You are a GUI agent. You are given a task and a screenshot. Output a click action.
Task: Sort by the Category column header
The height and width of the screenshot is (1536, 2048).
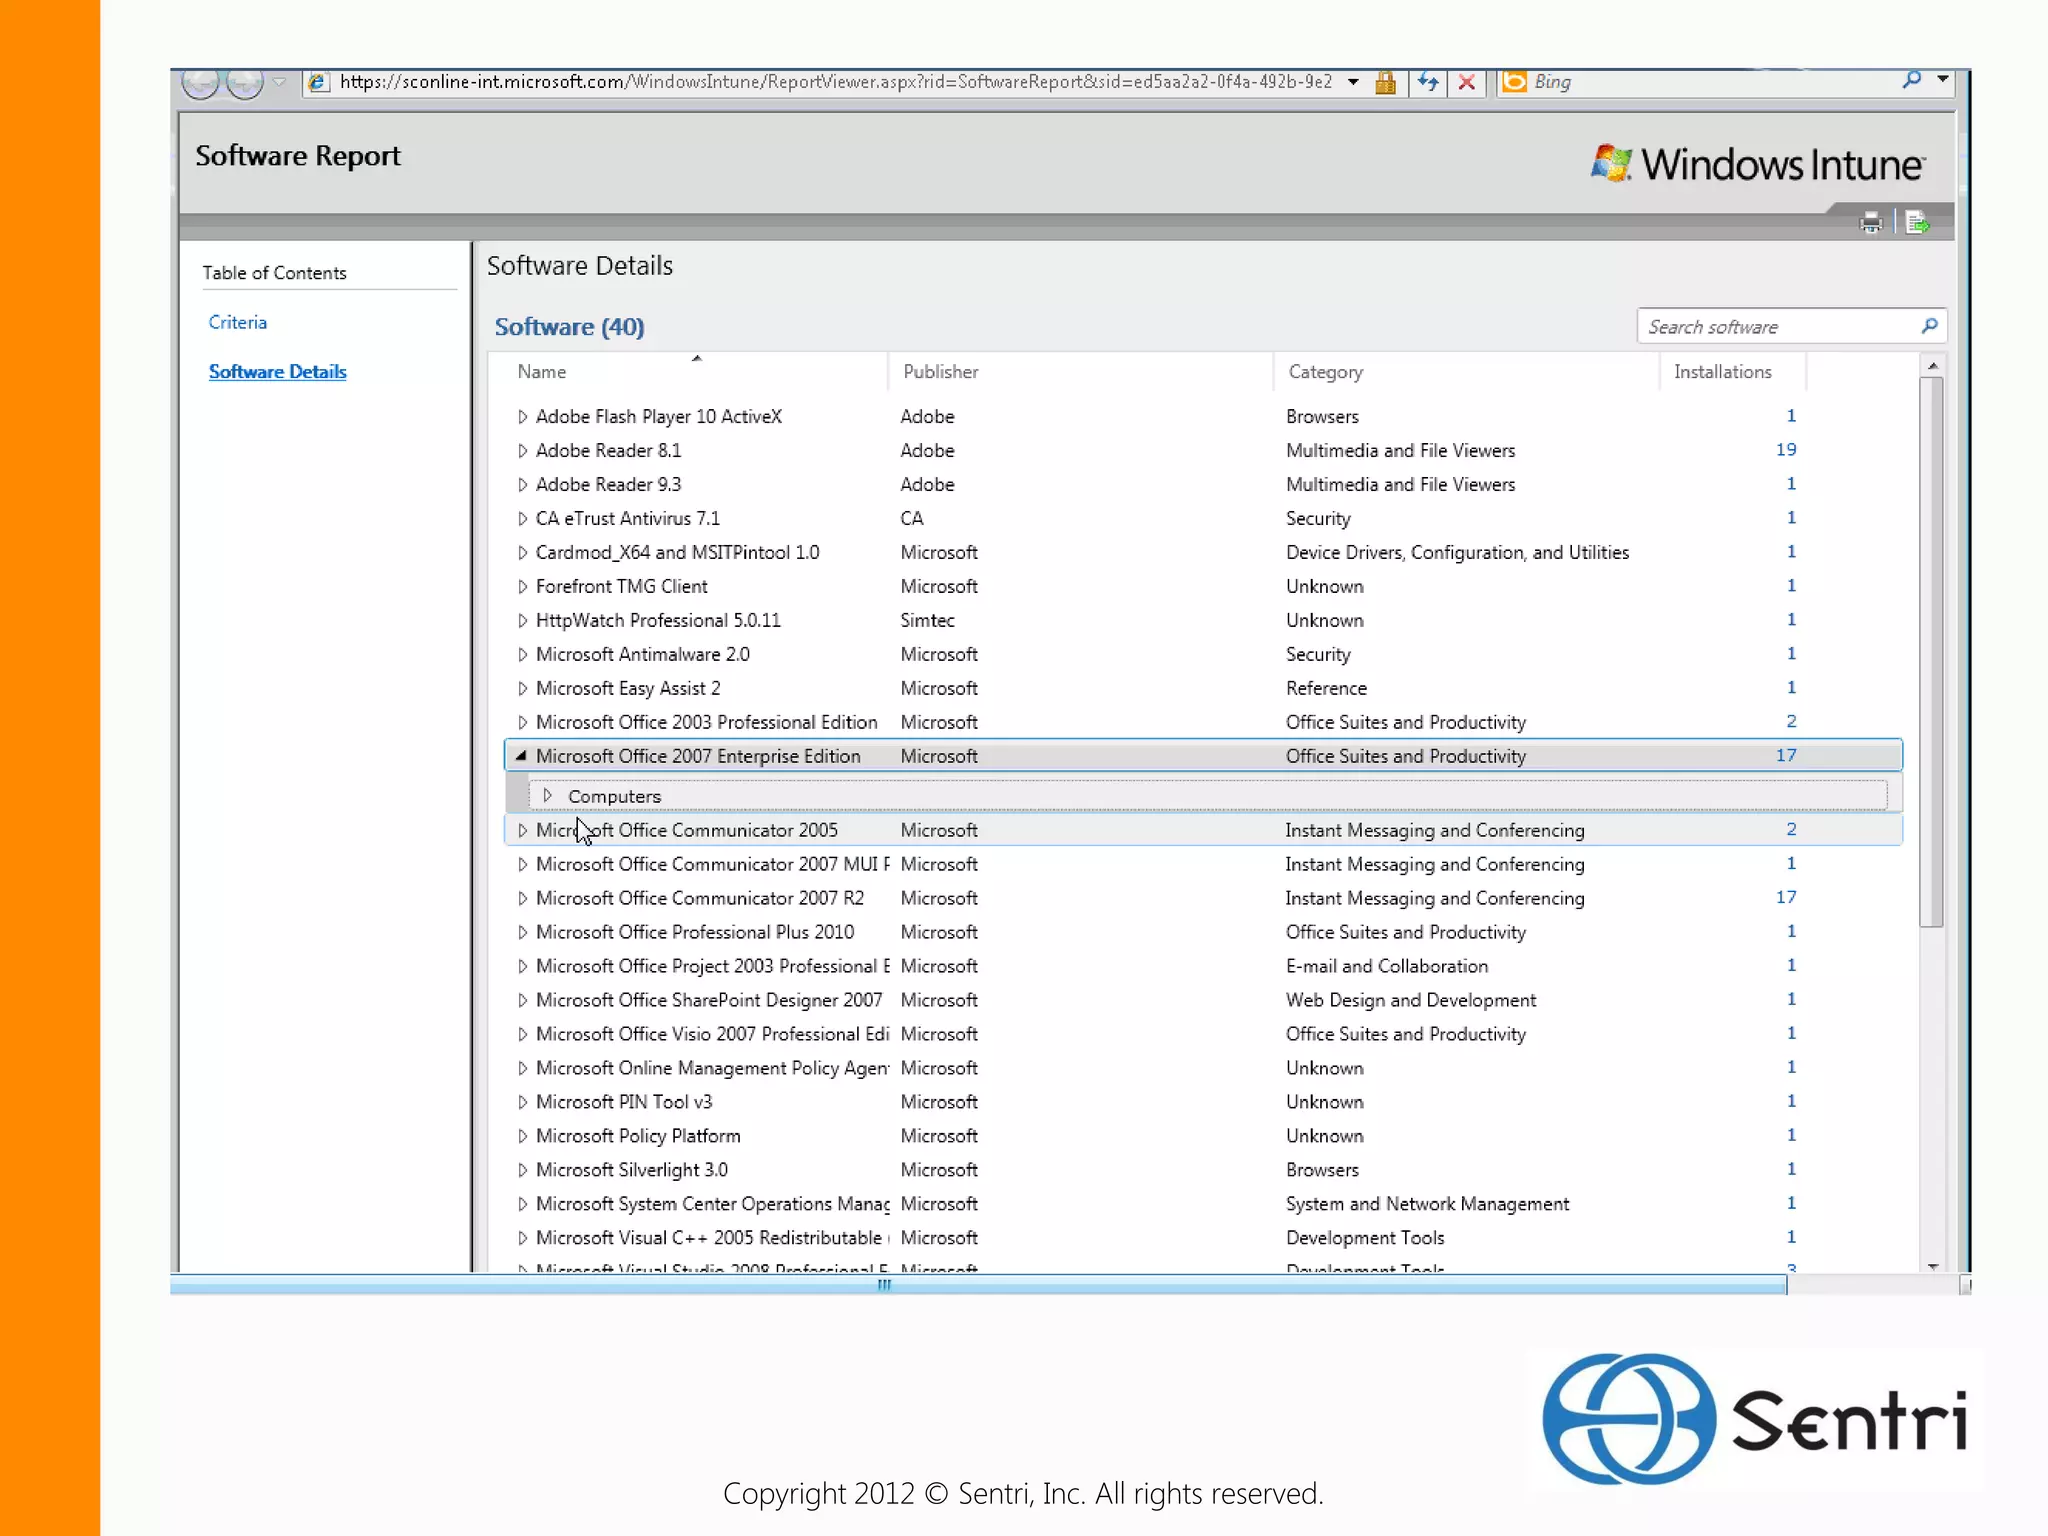point(1325,372)
